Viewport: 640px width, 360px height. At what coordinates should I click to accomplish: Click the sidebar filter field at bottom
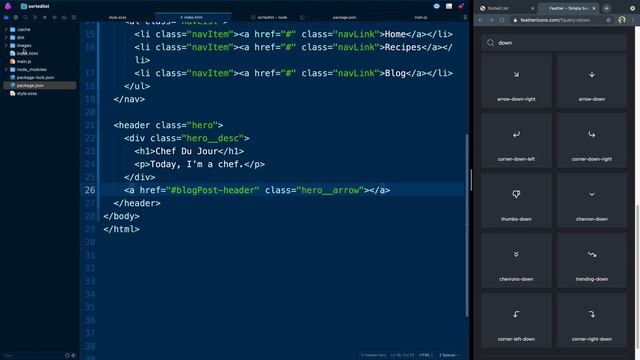33,355
